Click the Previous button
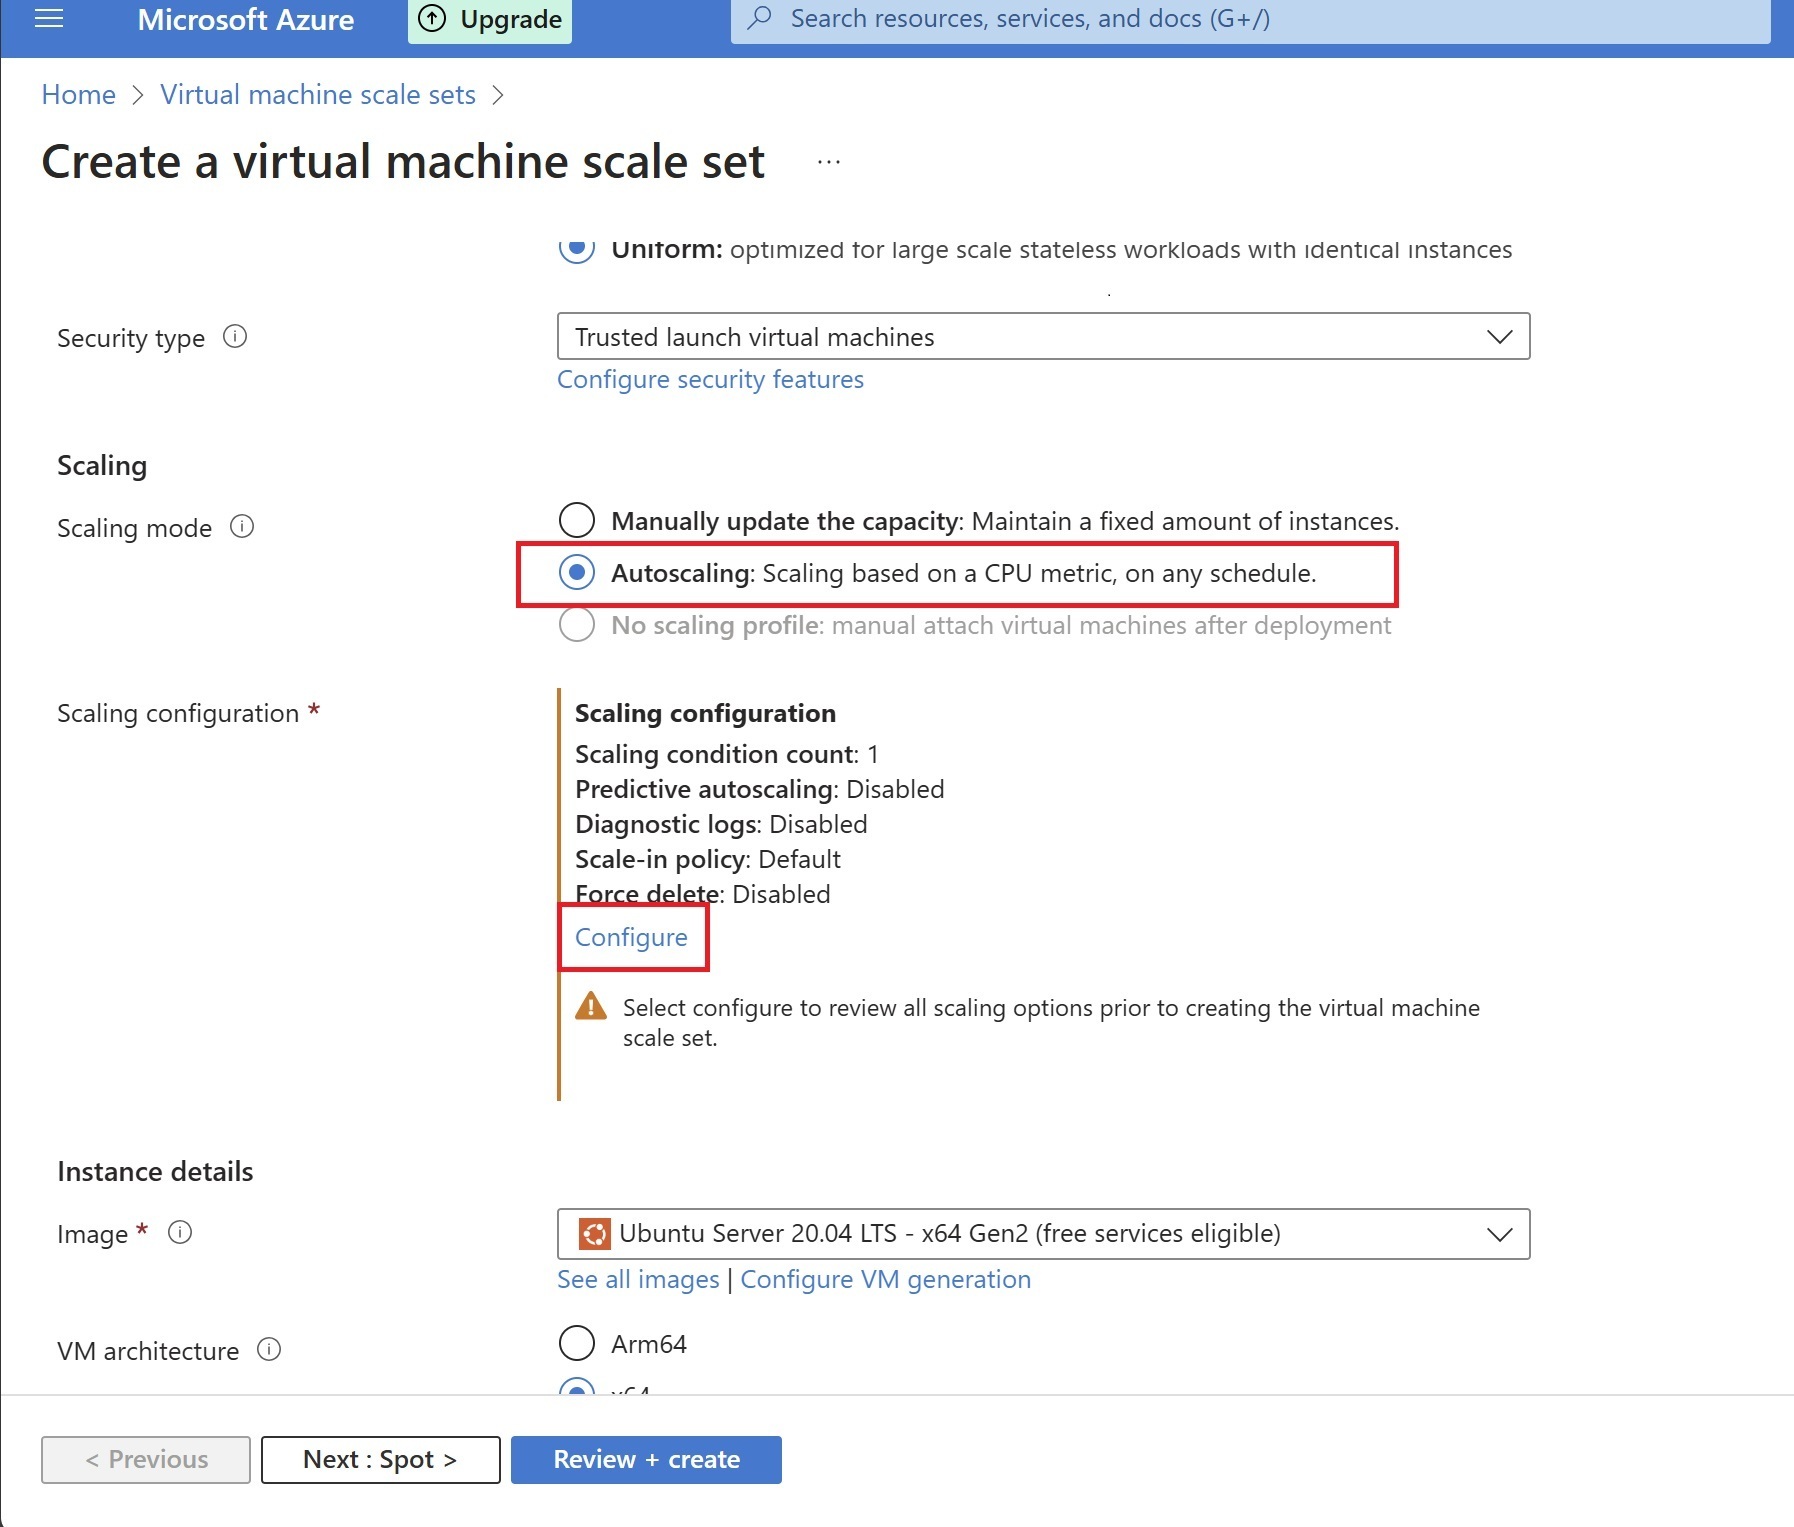Screen dimensions: 1794x1527 coord(146,1460)
